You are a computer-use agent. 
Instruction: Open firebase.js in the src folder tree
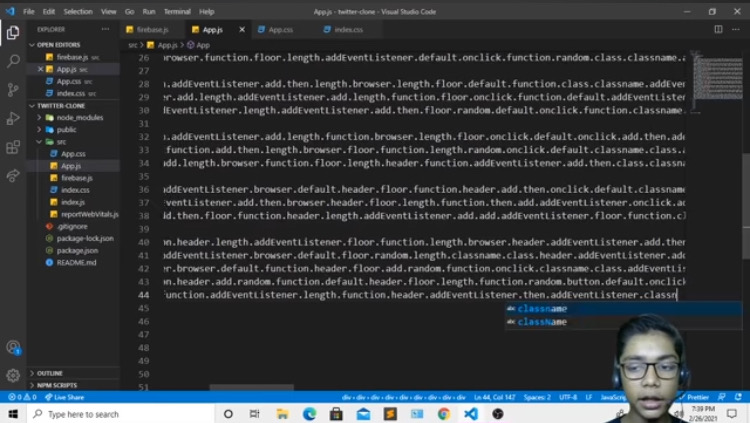tap(77, 178)
